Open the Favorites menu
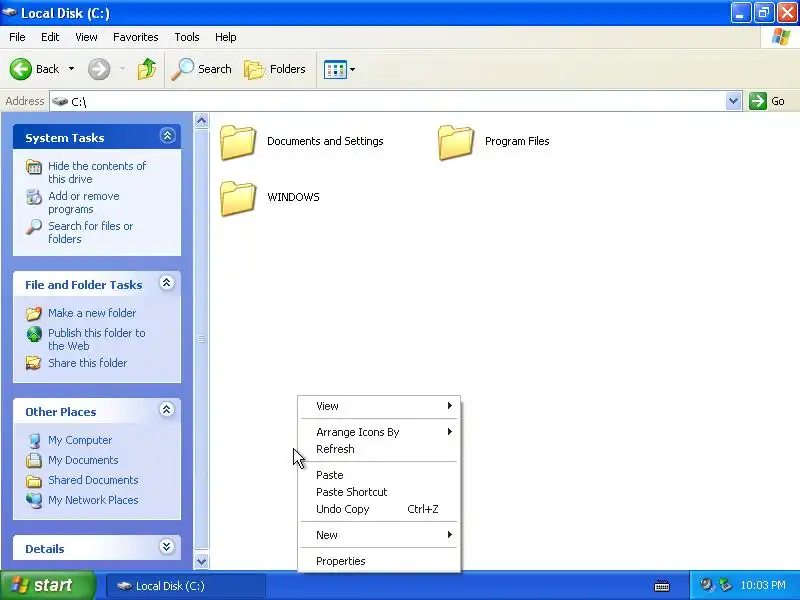 pos(136,37)
